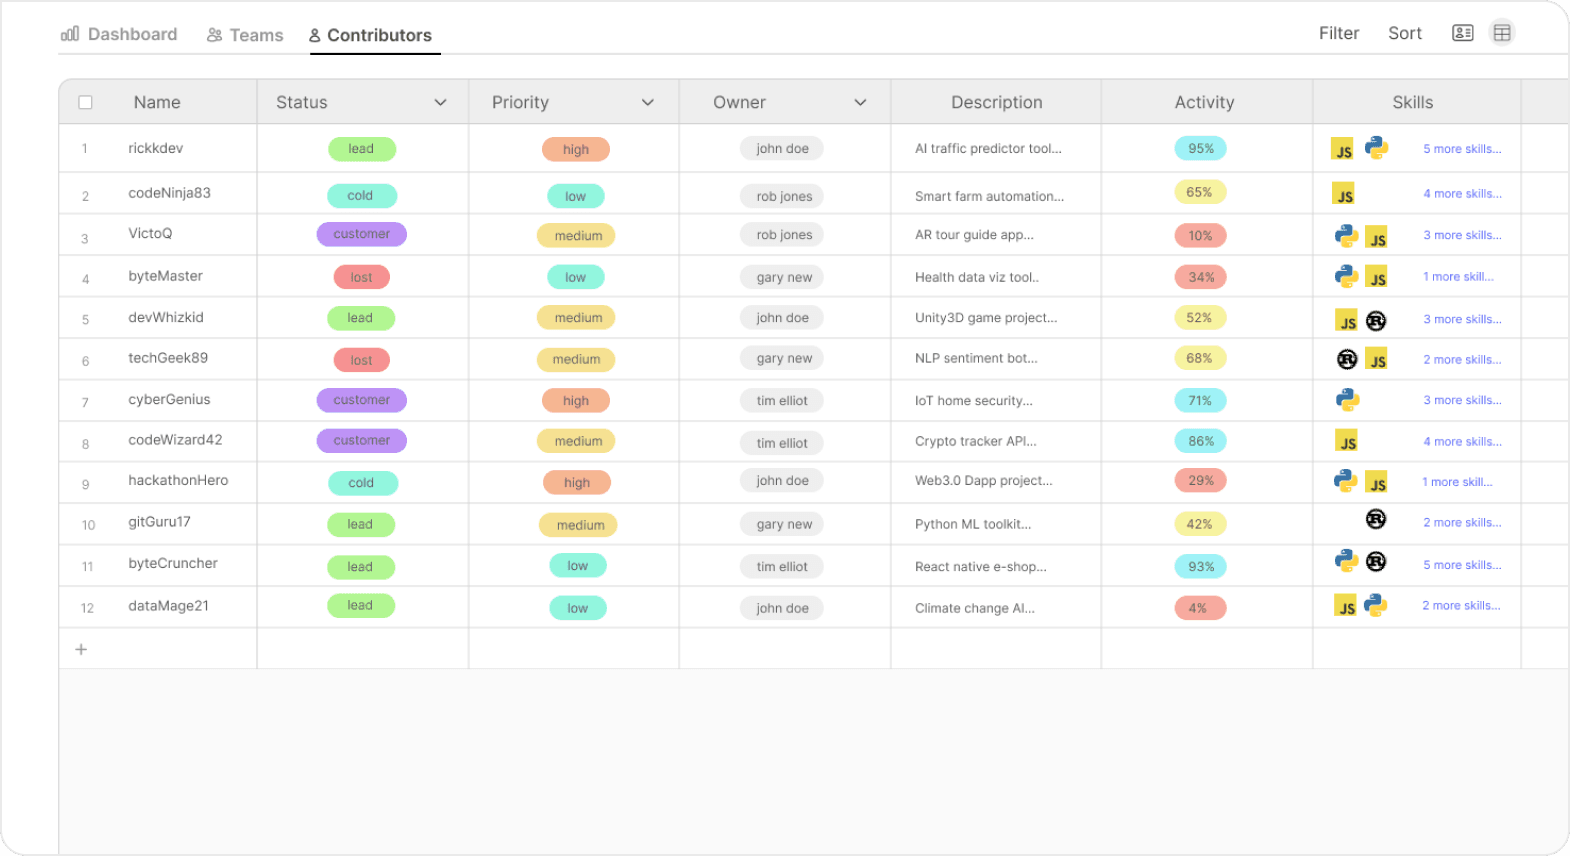Click the JS skill icon for codeWizard42
Image resolution: width=1570 pixels, height=856 pixels.
click(x=1346, y=441)
